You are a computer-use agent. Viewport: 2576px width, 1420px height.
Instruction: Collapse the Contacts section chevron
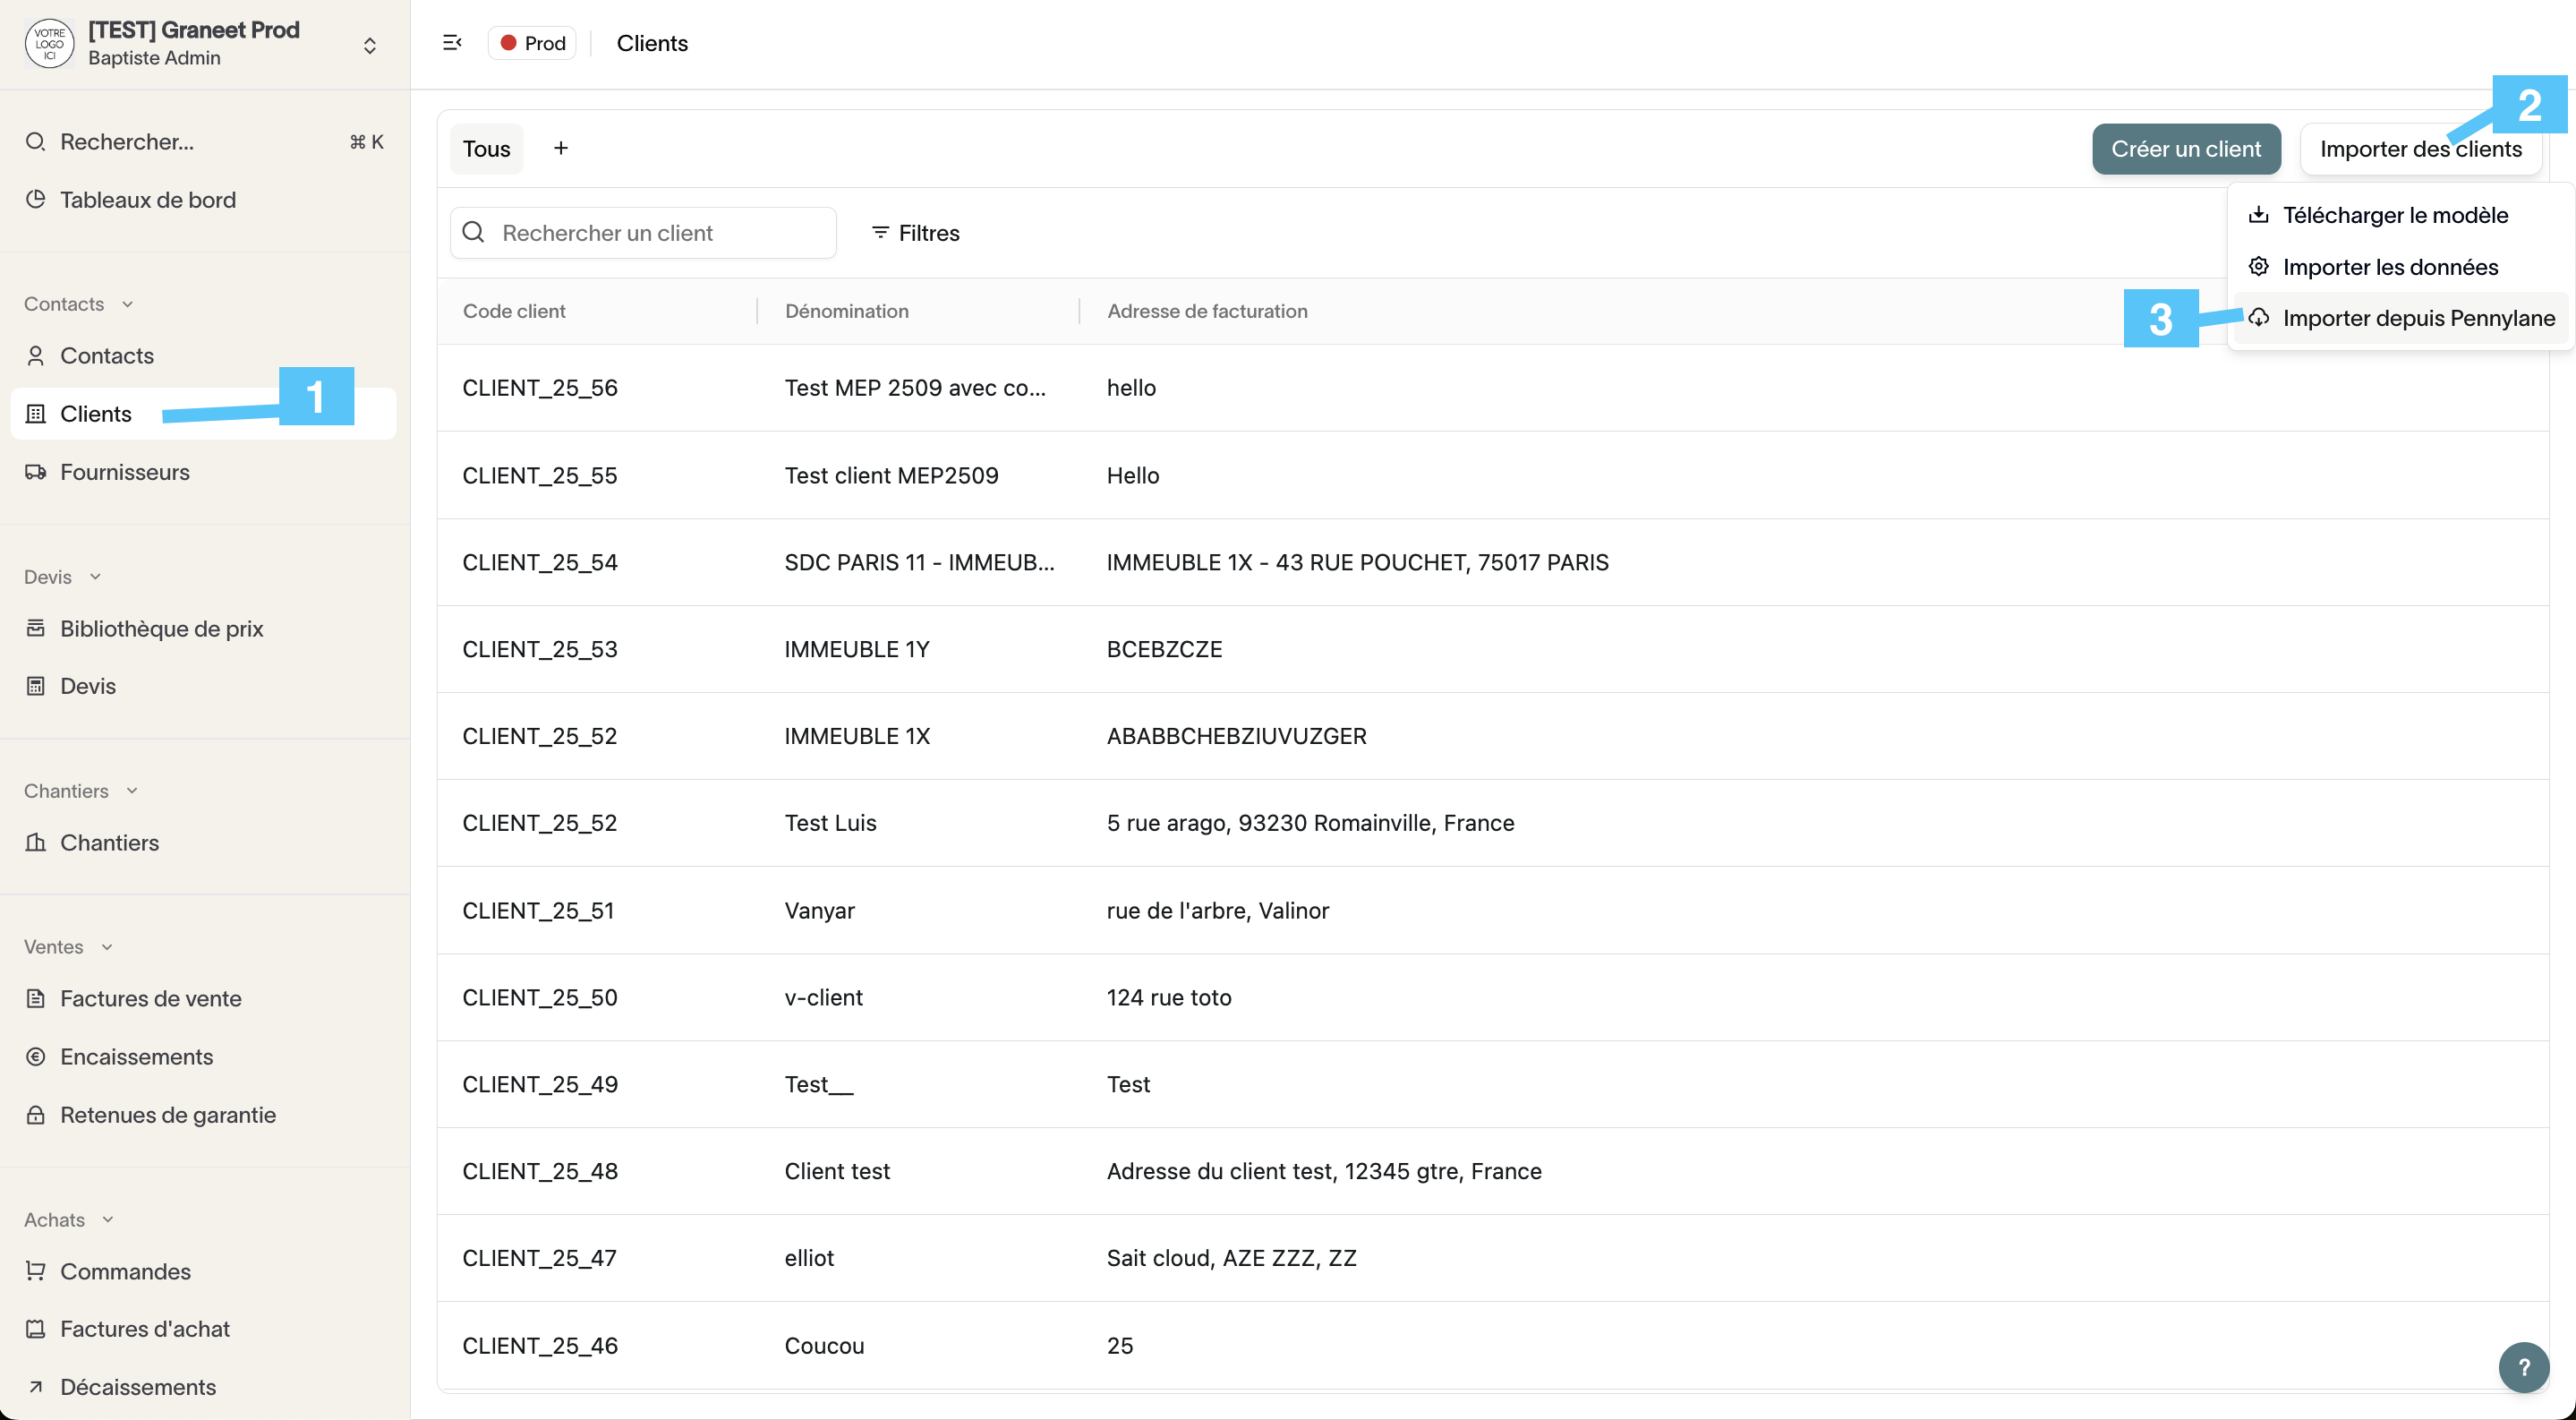pos(127,304)
